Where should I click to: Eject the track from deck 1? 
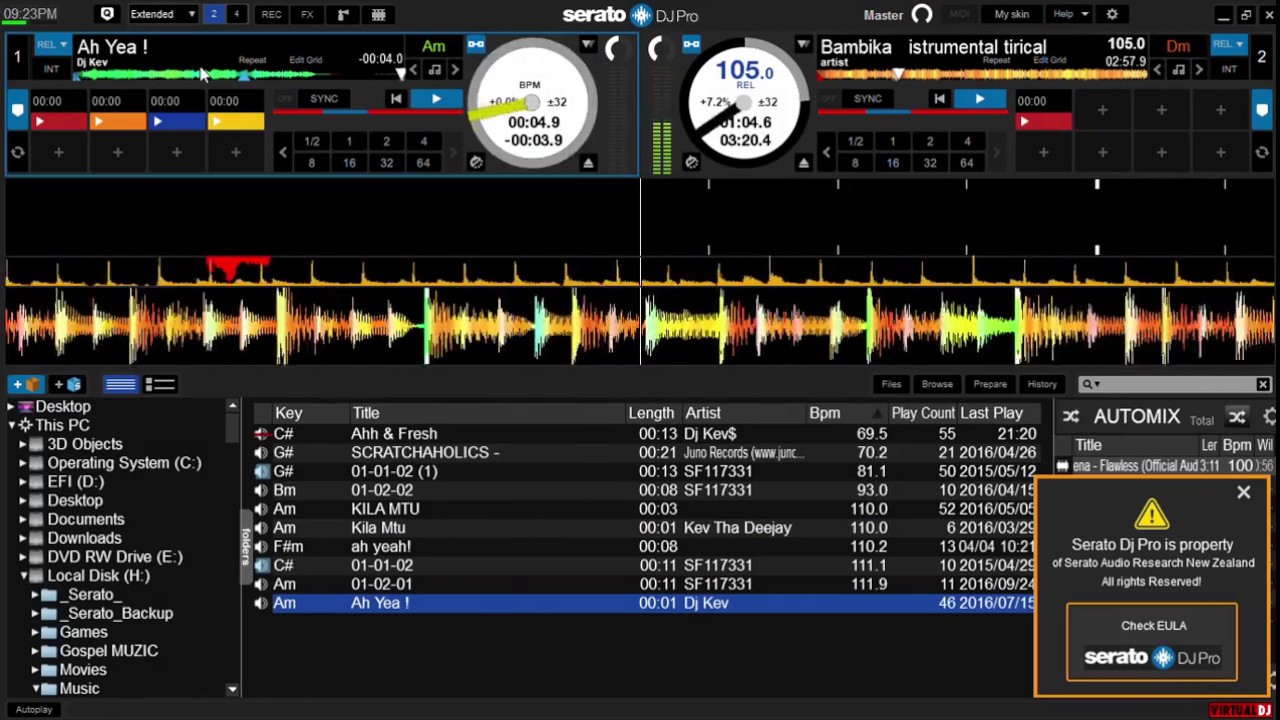588,163
